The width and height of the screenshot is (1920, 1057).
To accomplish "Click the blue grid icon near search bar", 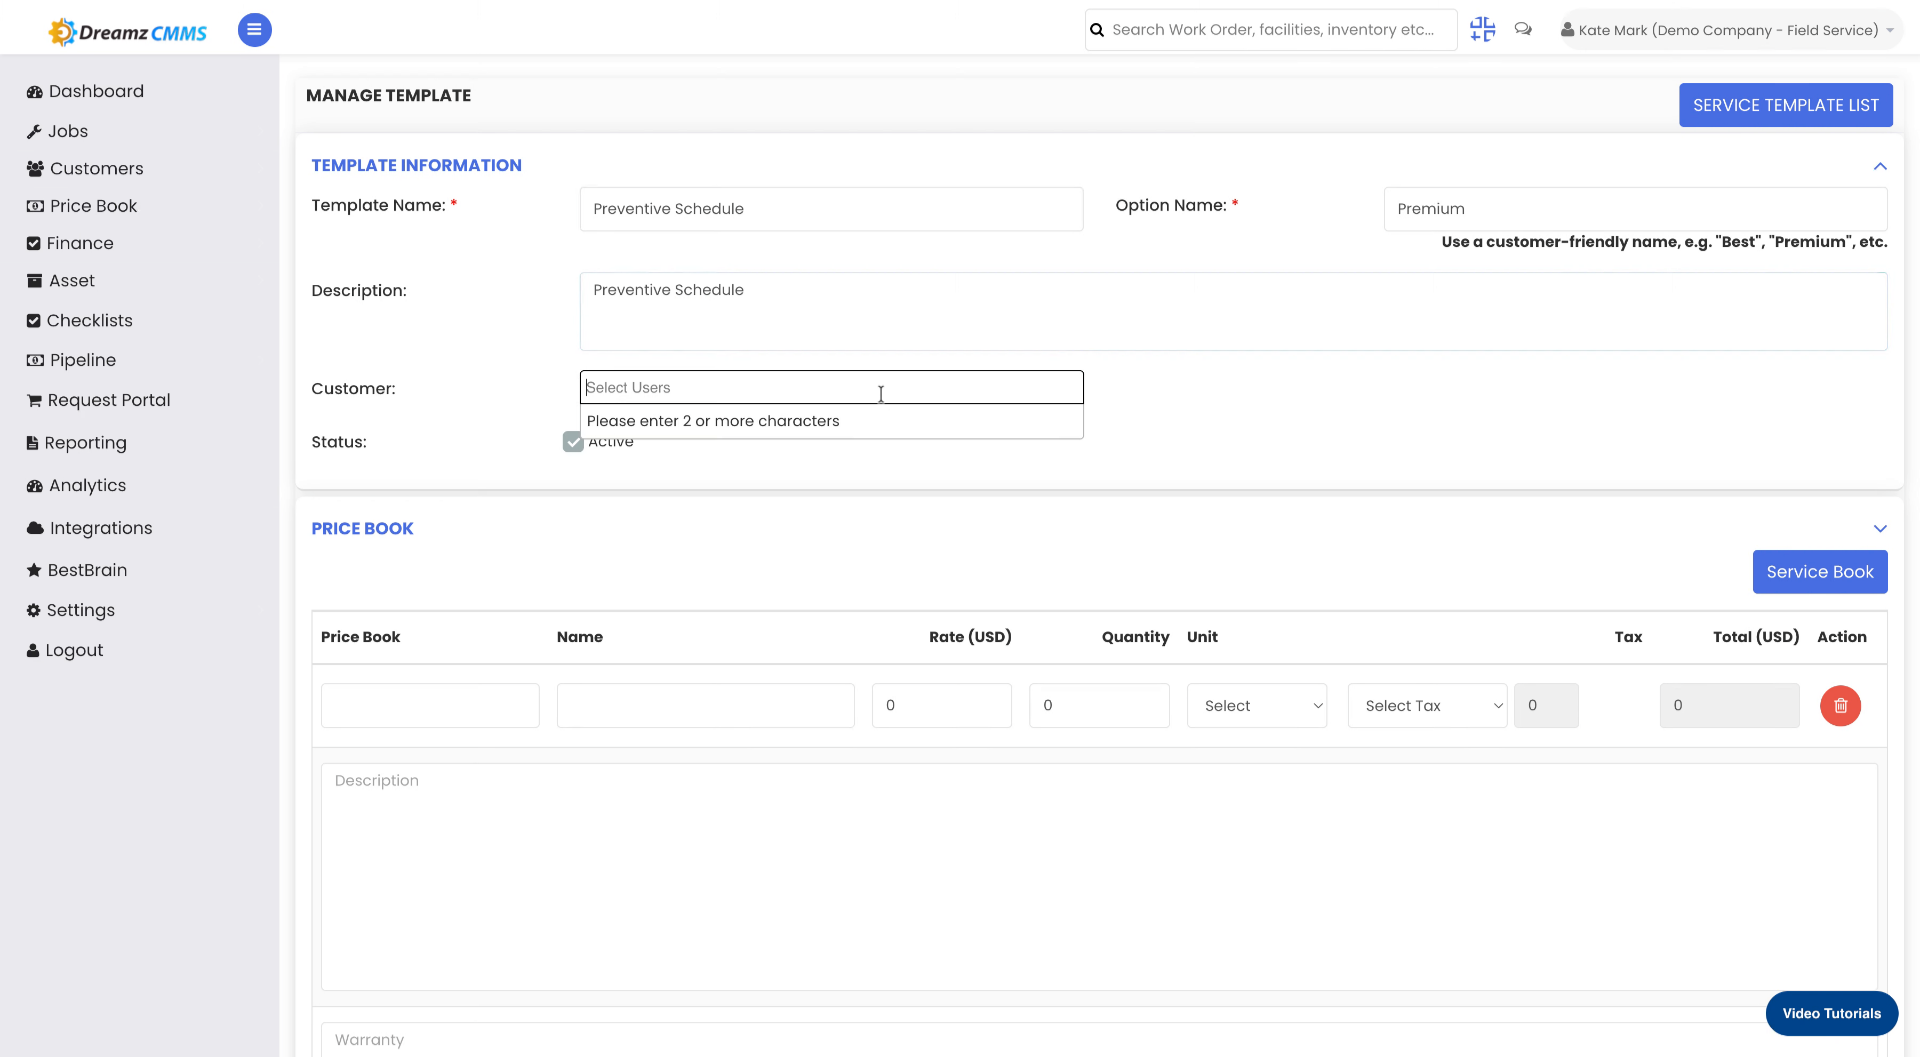I will (1482, 29).
